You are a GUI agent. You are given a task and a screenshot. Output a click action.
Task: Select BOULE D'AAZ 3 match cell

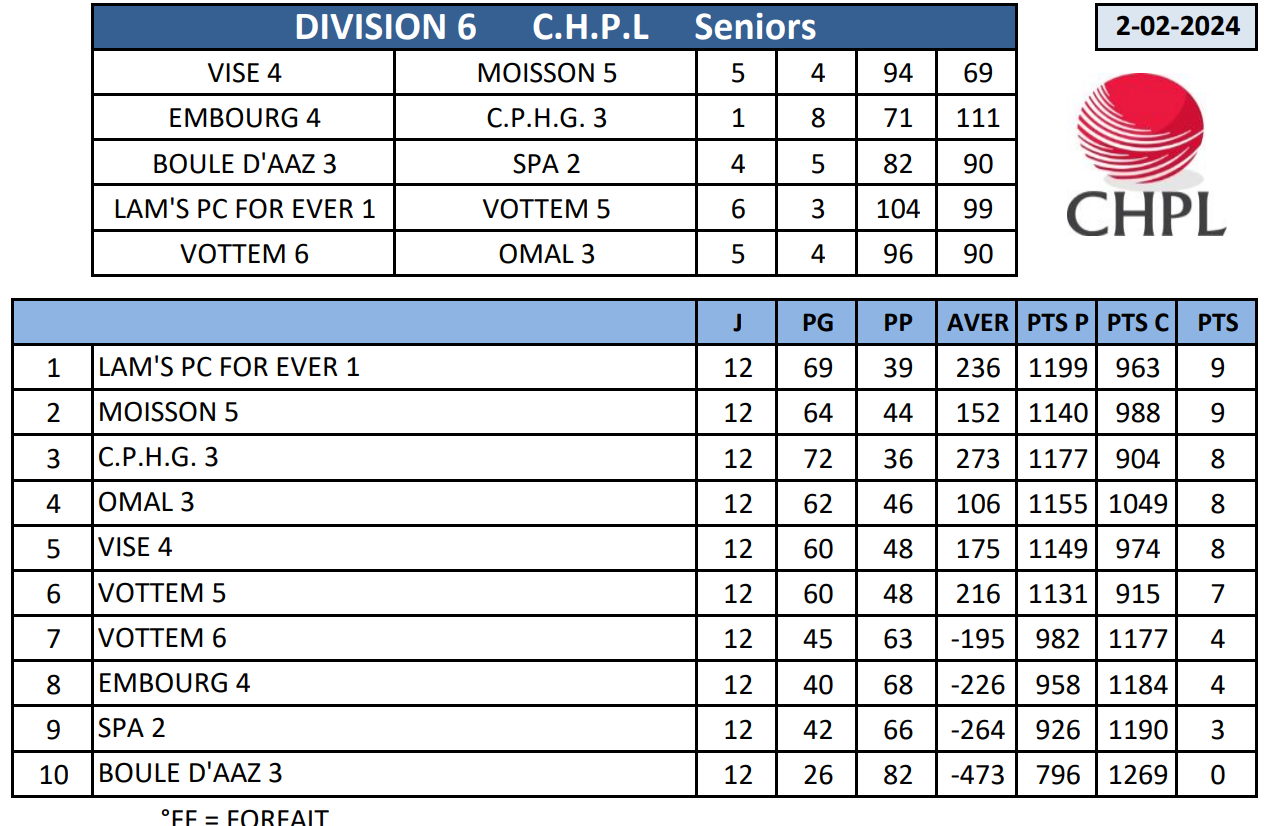tap(244, 163)
